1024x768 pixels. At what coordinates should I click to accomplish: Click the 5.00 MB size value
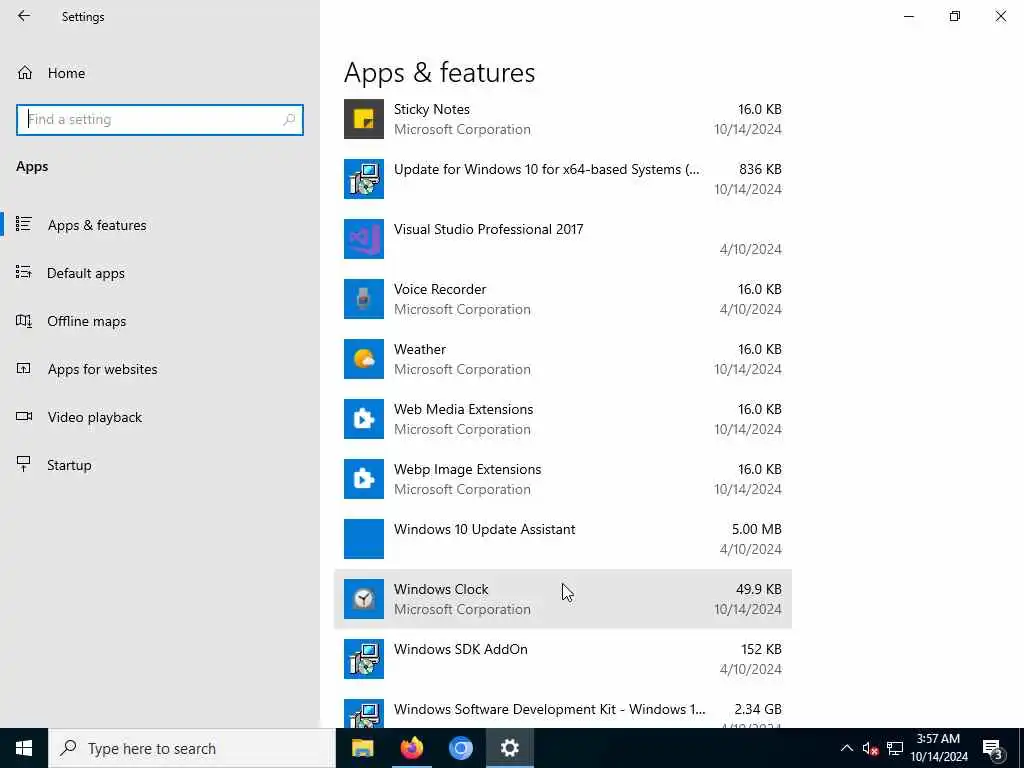point(756,530)
